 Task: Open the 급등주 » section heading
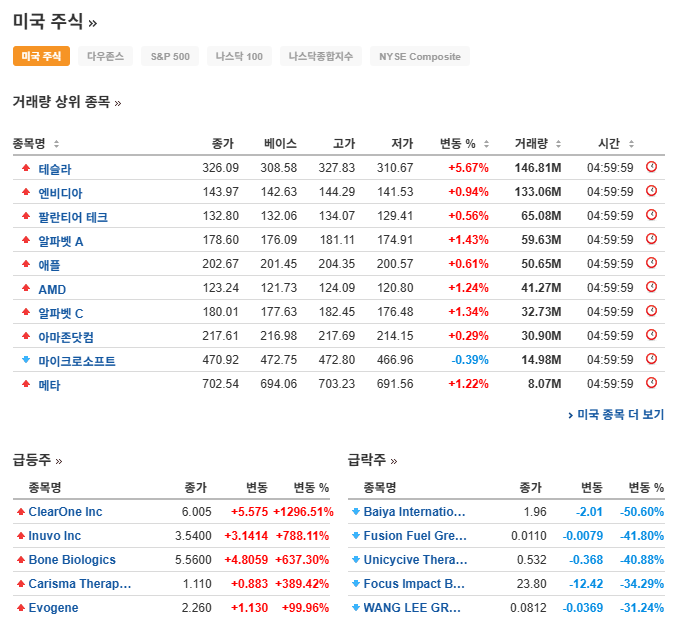point(37,460)
